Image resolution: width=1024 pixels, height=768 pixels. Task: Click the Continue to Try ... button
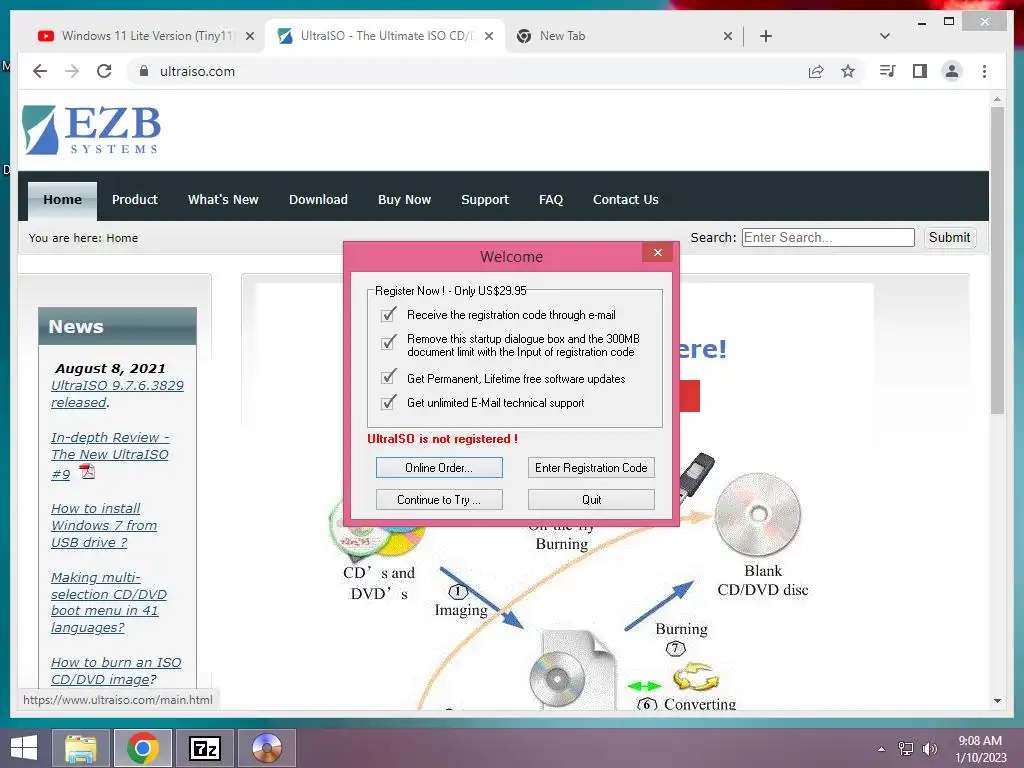pos(439,500)
